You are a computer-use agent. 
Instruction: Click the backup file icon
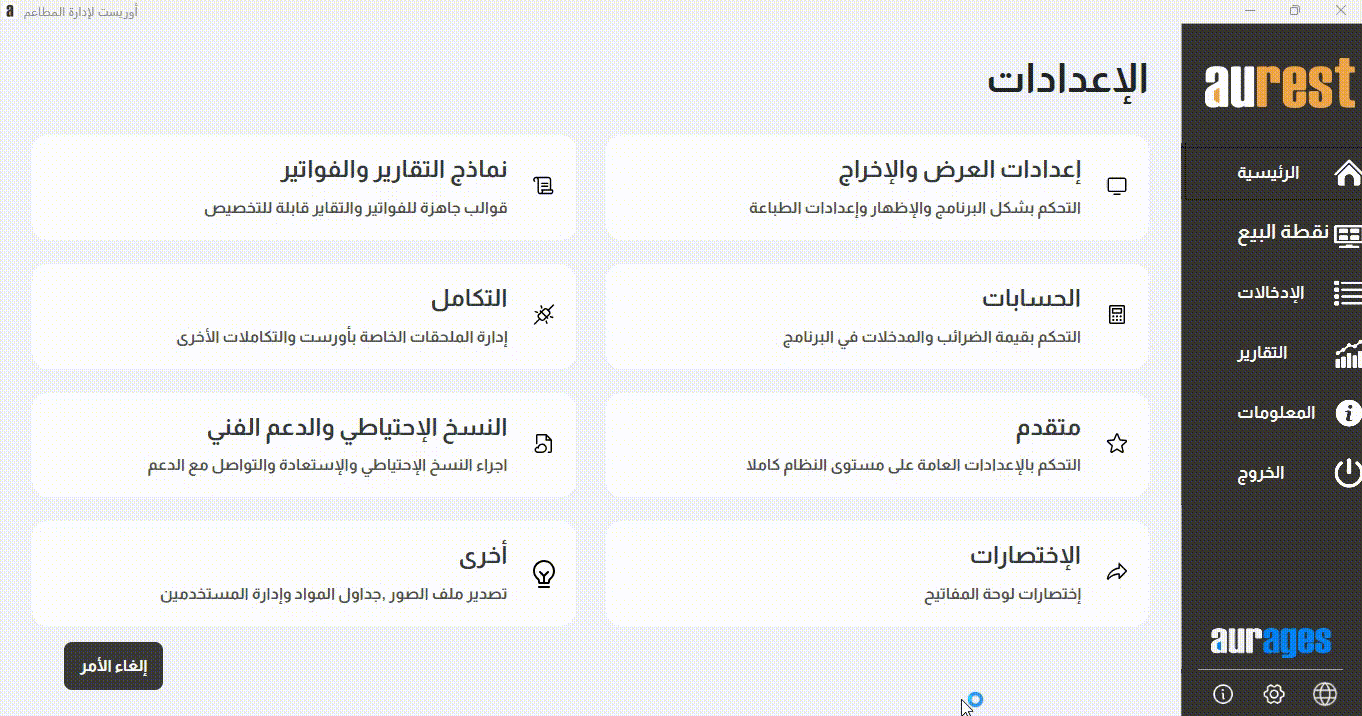pos(544,444)
